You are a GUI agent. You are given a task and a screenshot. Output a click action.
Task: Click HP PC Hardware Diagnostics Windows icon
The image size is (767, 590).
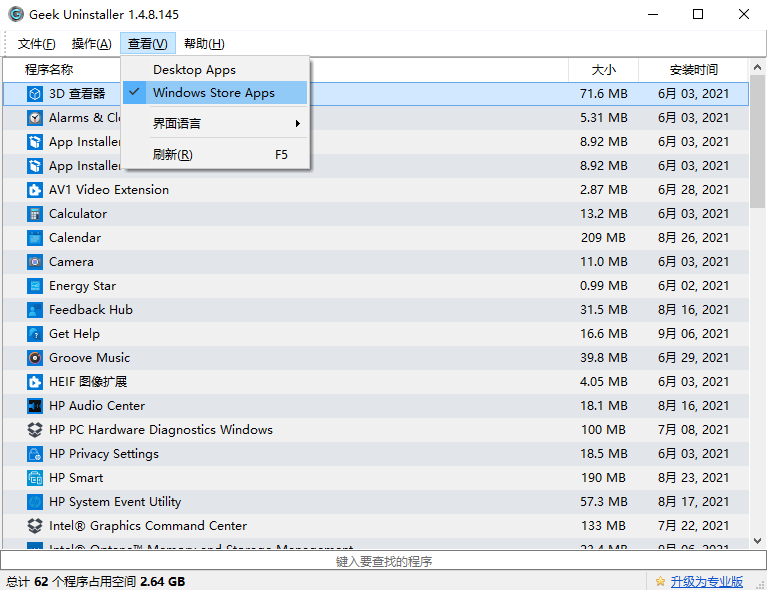click(x=35, y=430)
